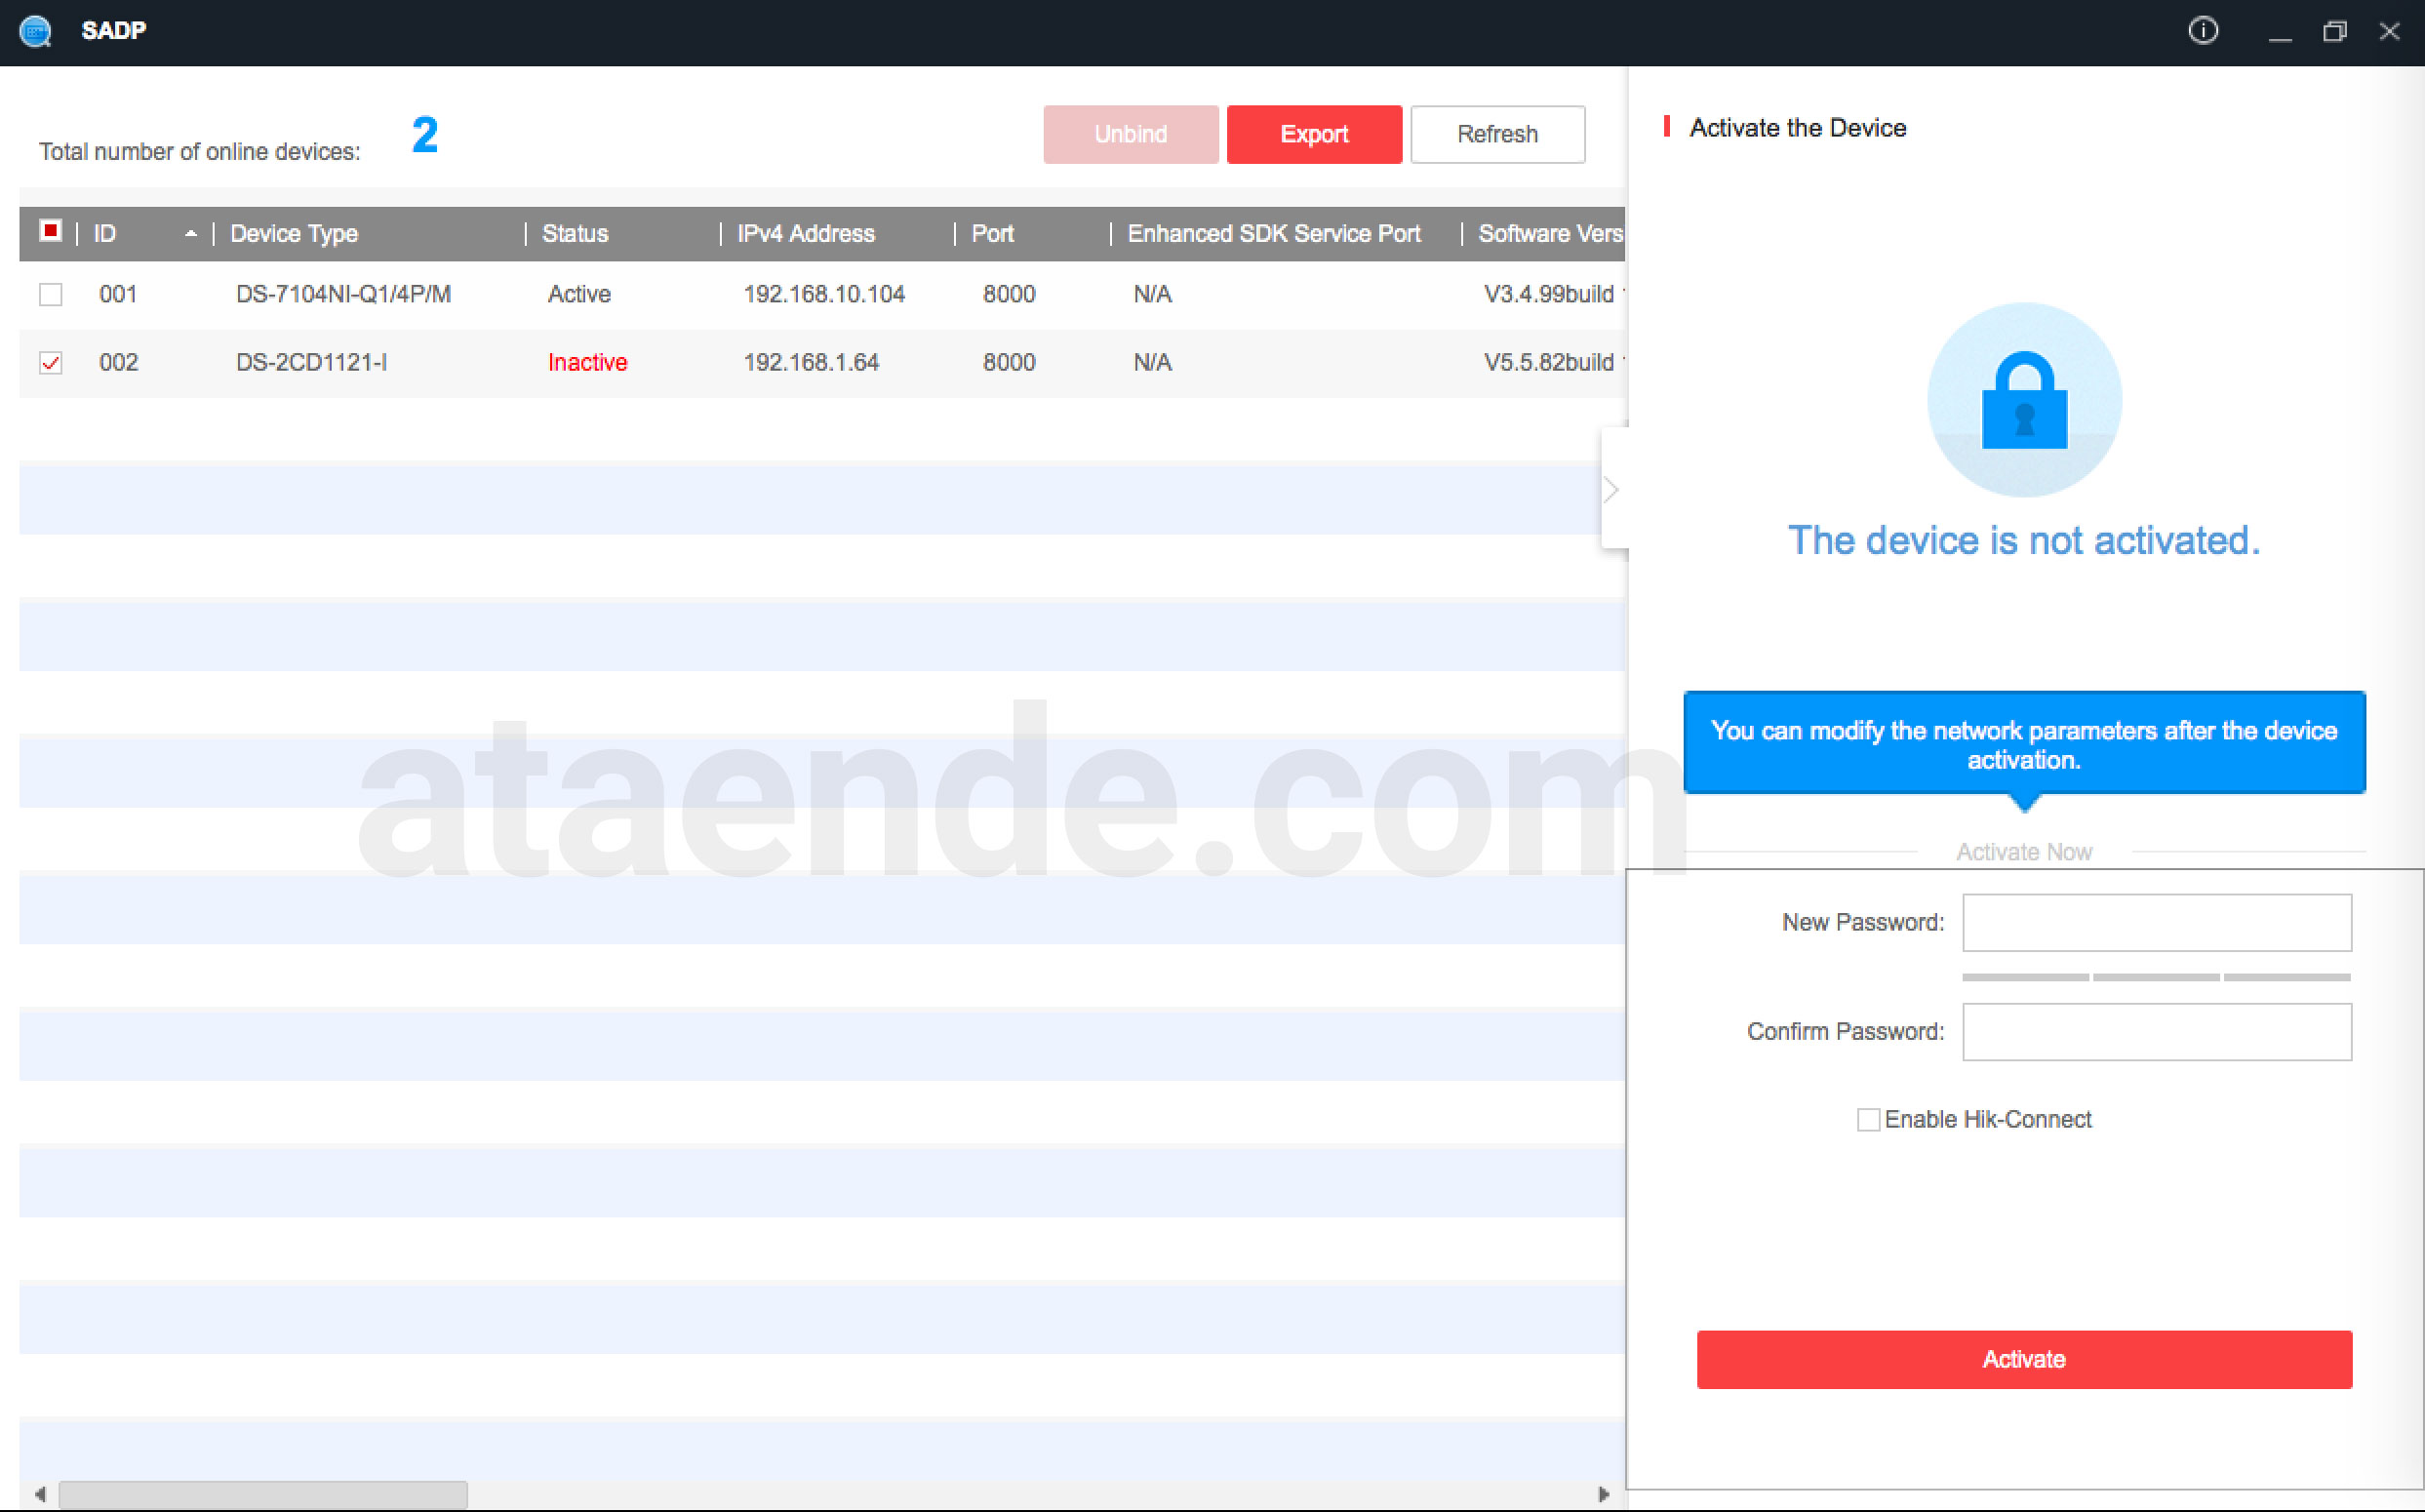Open the info about icon in title bar

pos(2203,31)
